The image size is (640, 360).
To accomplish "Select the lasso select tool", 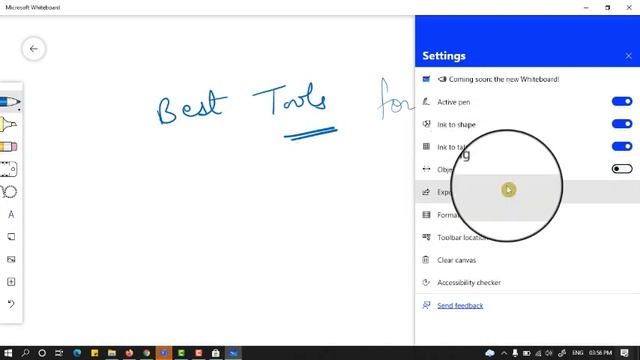I will pos(9,191).
